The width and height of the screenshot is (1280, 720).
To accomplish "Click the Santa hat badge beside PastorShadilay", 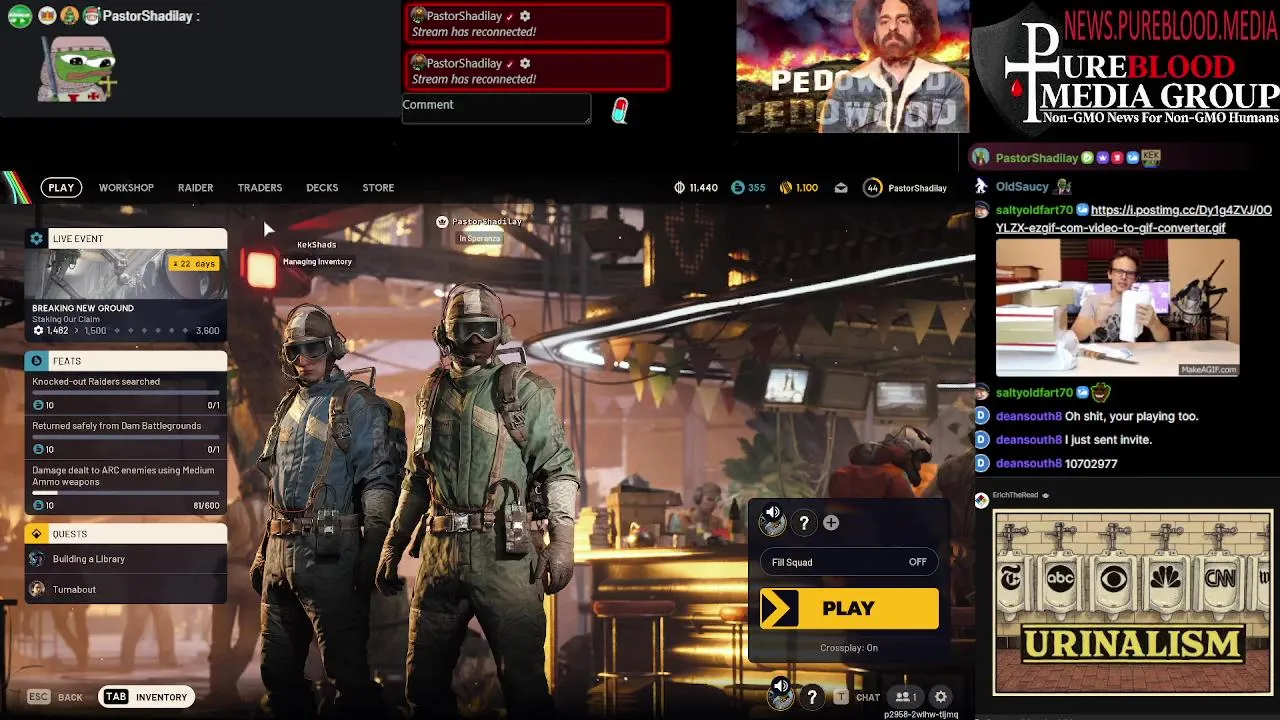I will point(91,16).
